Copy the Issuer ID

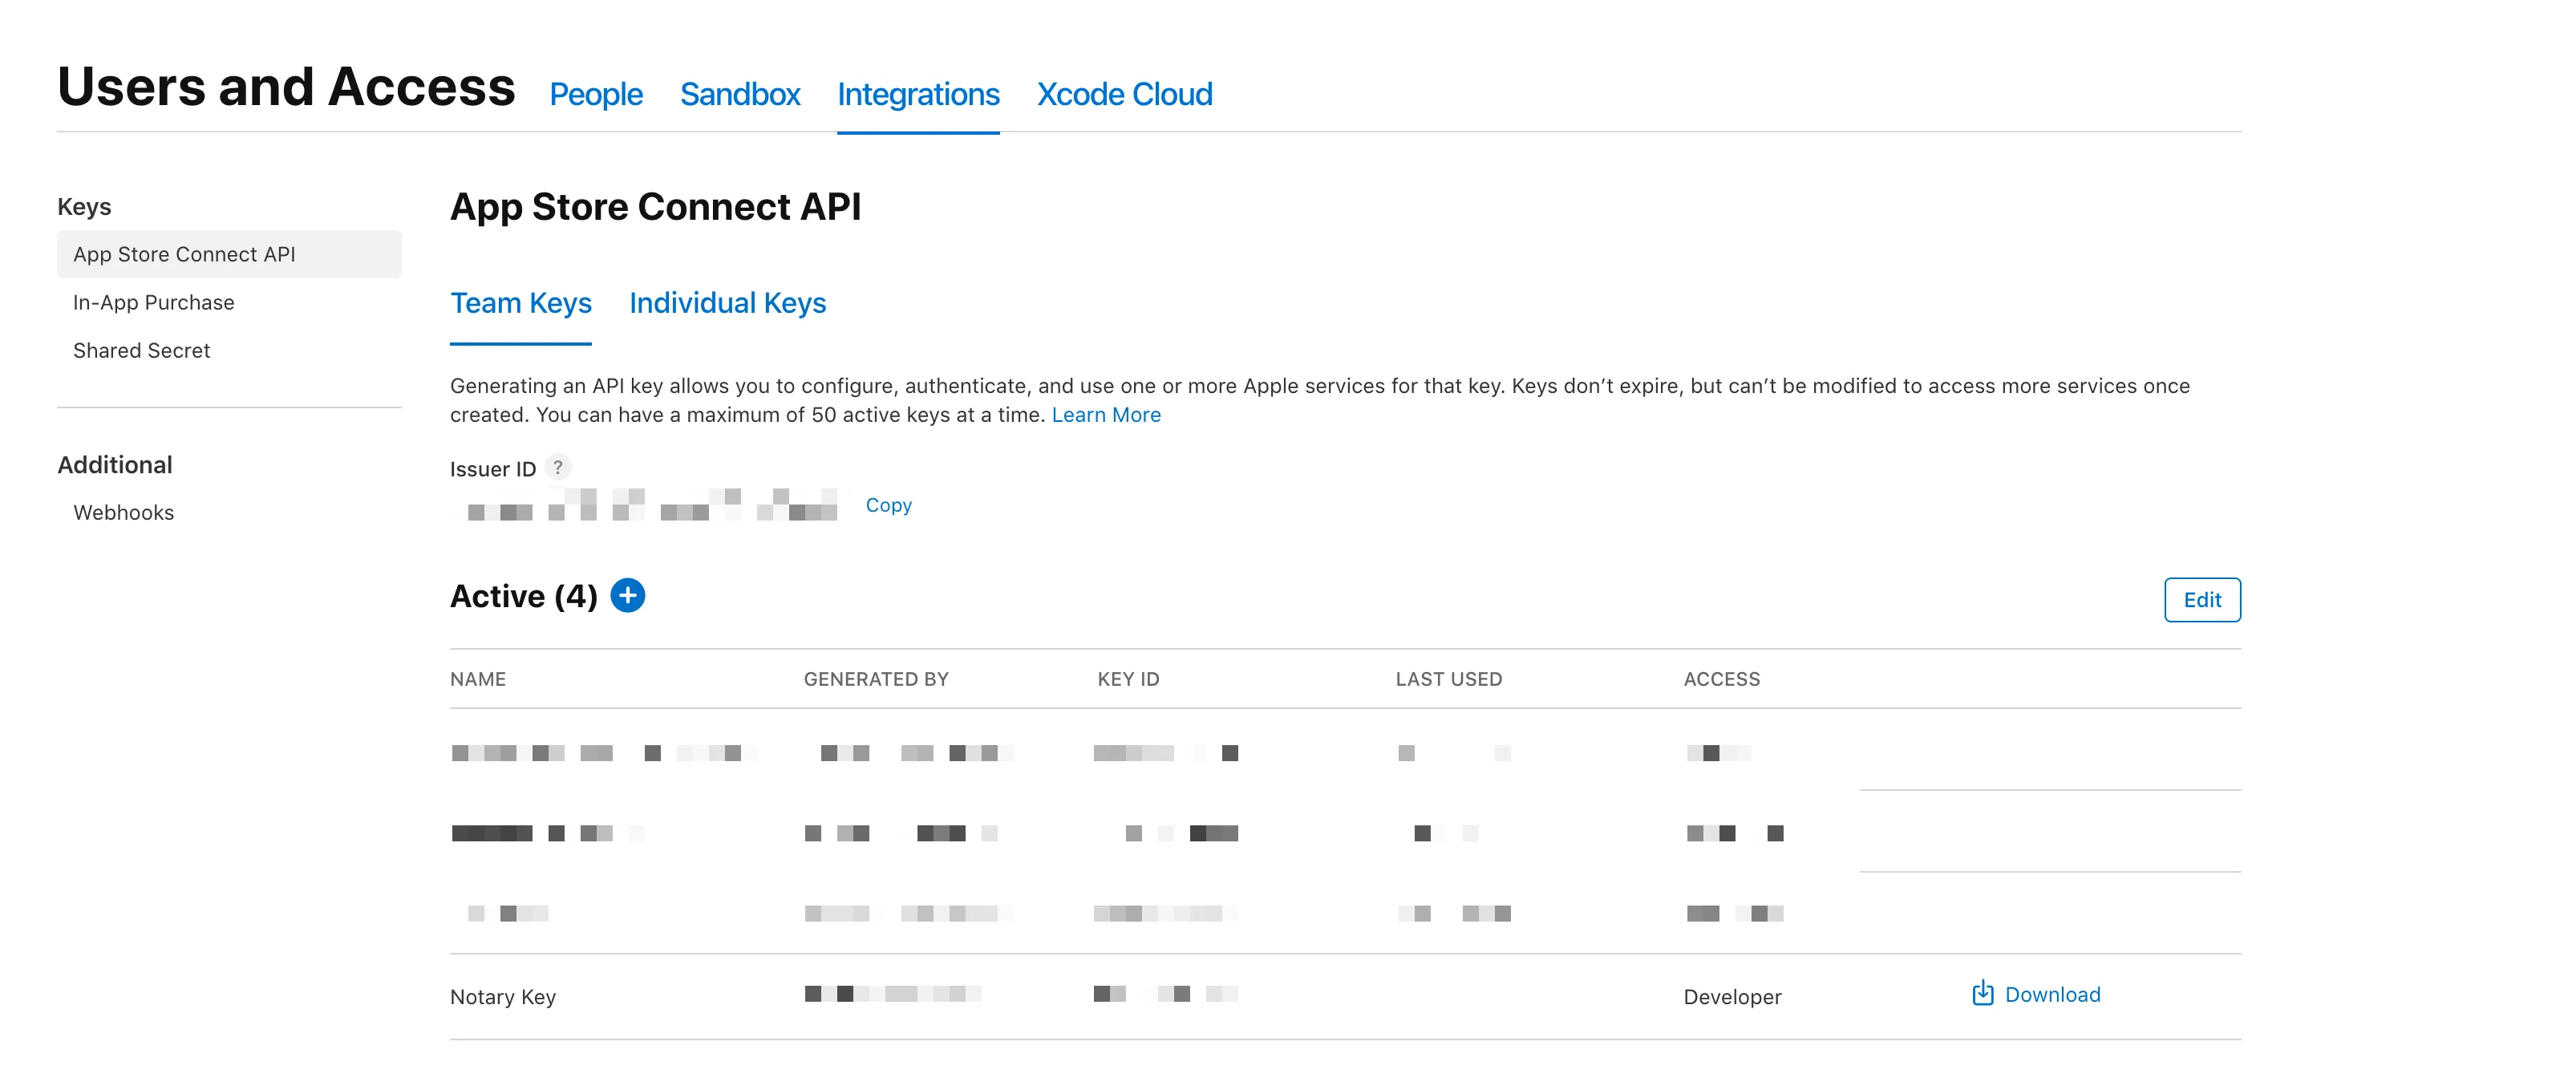point(889,505)
